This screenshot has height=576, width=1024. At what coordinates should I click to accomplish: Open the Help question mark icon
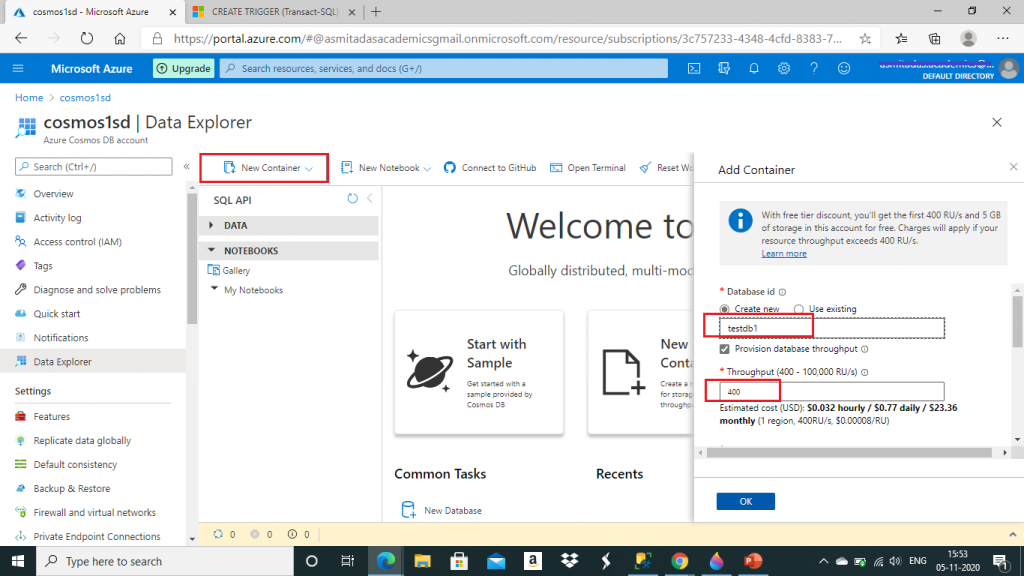(814, 69)
